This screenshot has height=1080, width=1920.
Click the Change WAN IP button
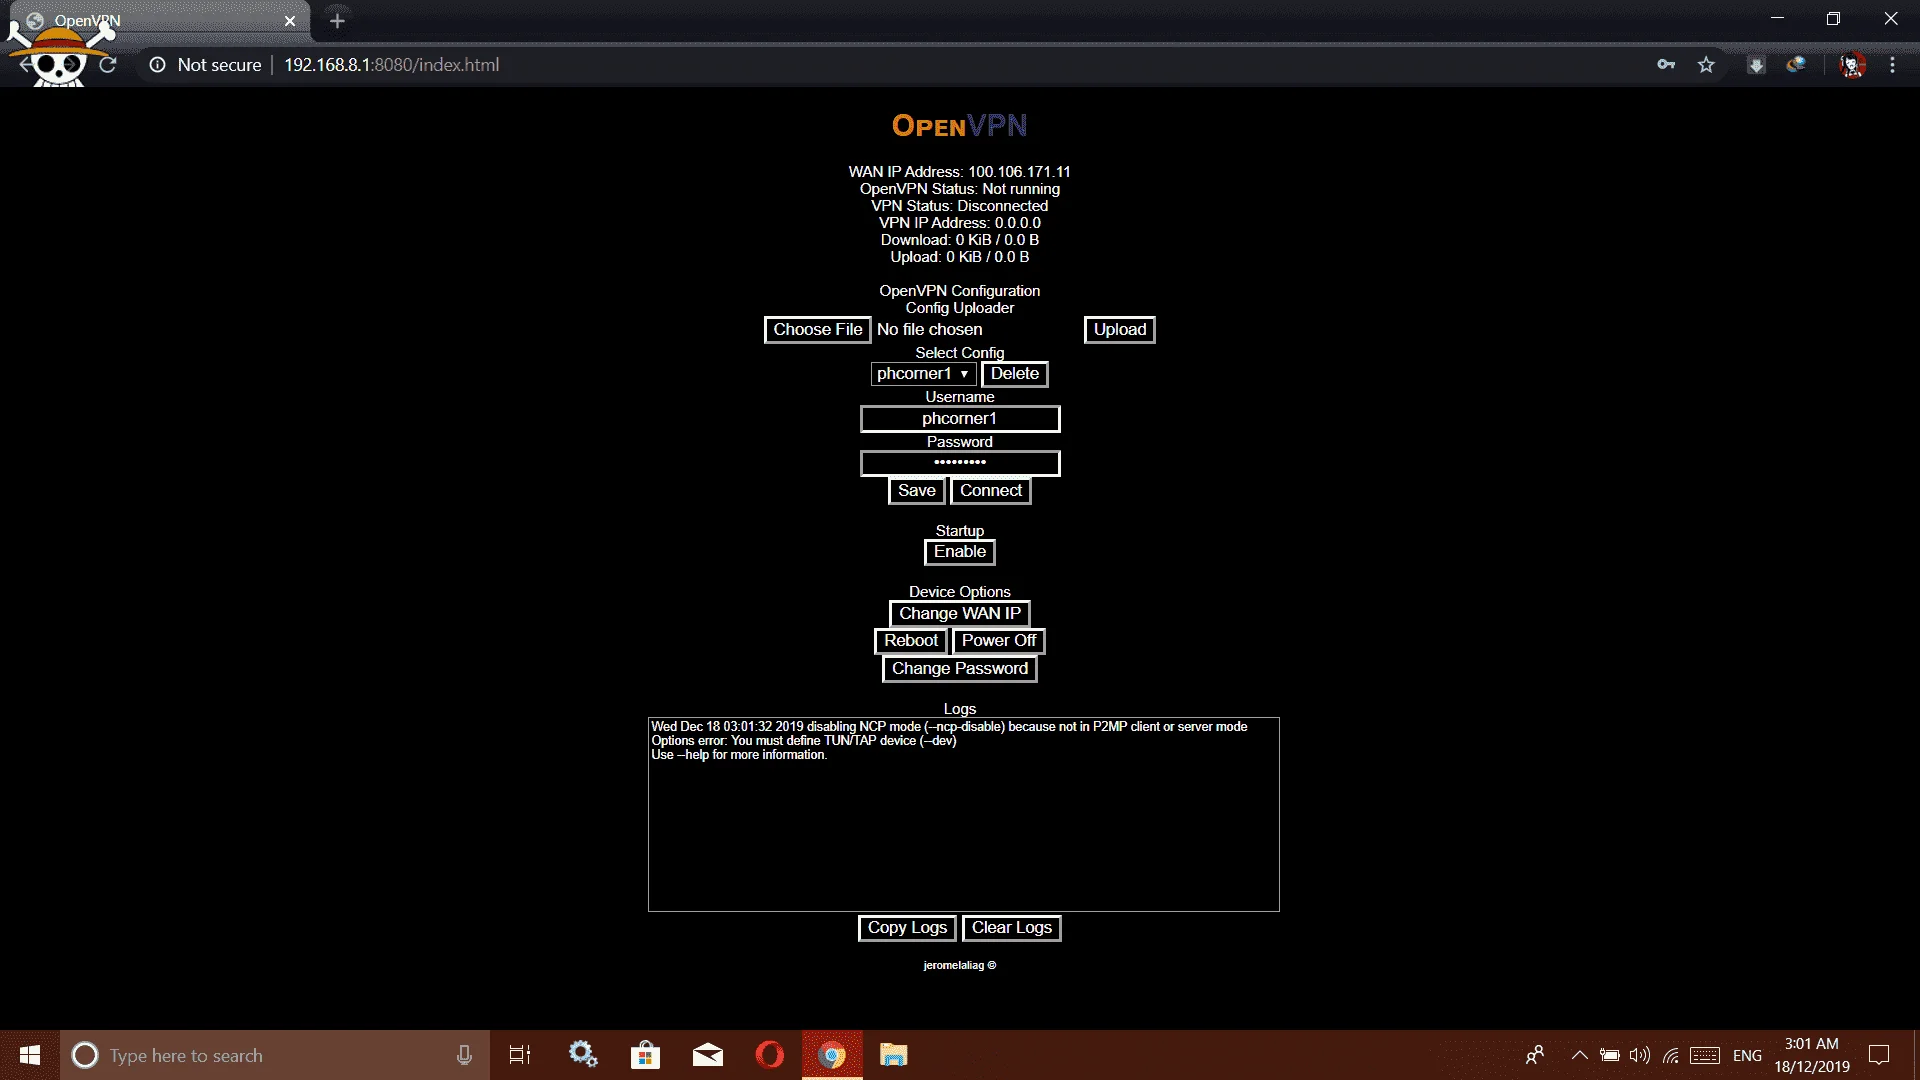tap(959, 614)
